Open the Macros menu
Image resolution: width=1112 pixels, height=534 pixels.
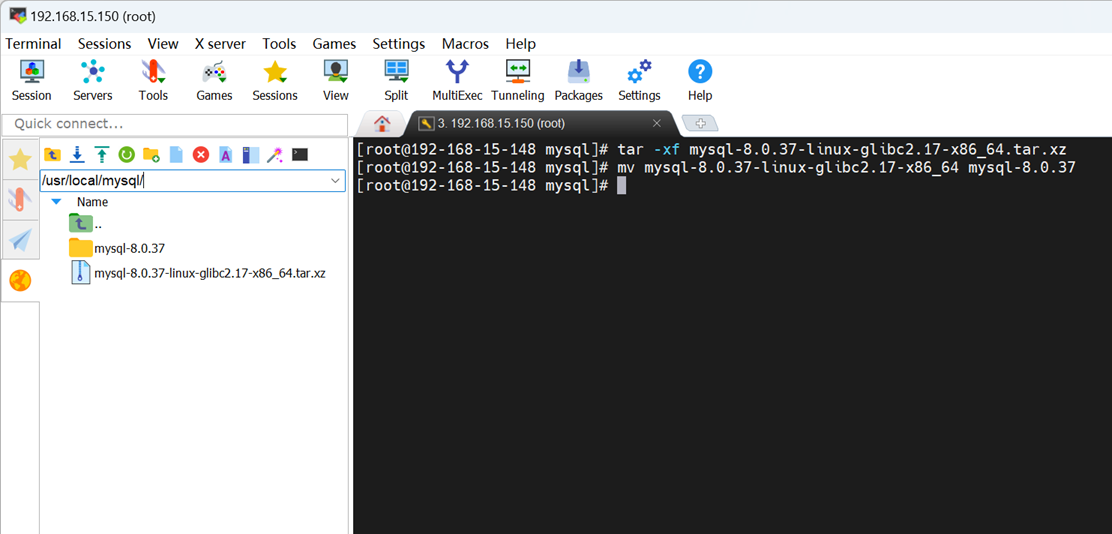[465, 44]
